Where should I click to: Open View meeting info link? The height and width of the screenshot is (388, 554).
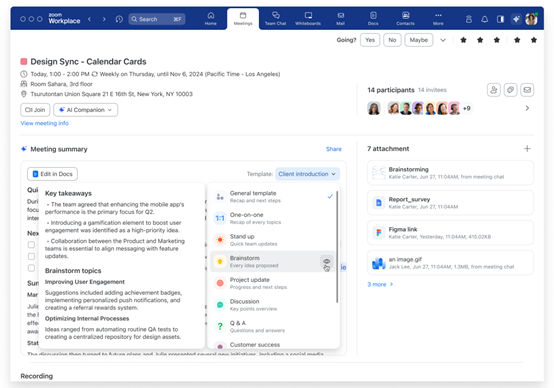45,123
